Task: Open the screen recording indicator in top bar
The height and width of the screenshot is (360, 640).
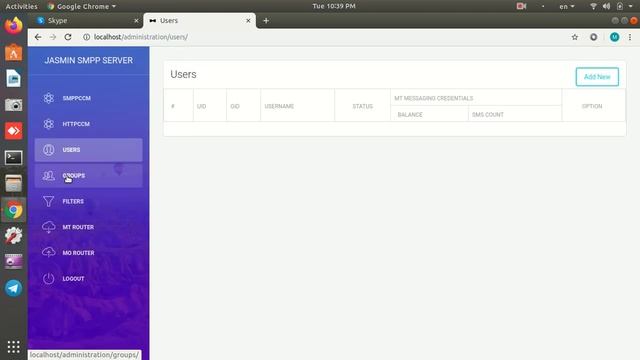Action: click(521, 6)
